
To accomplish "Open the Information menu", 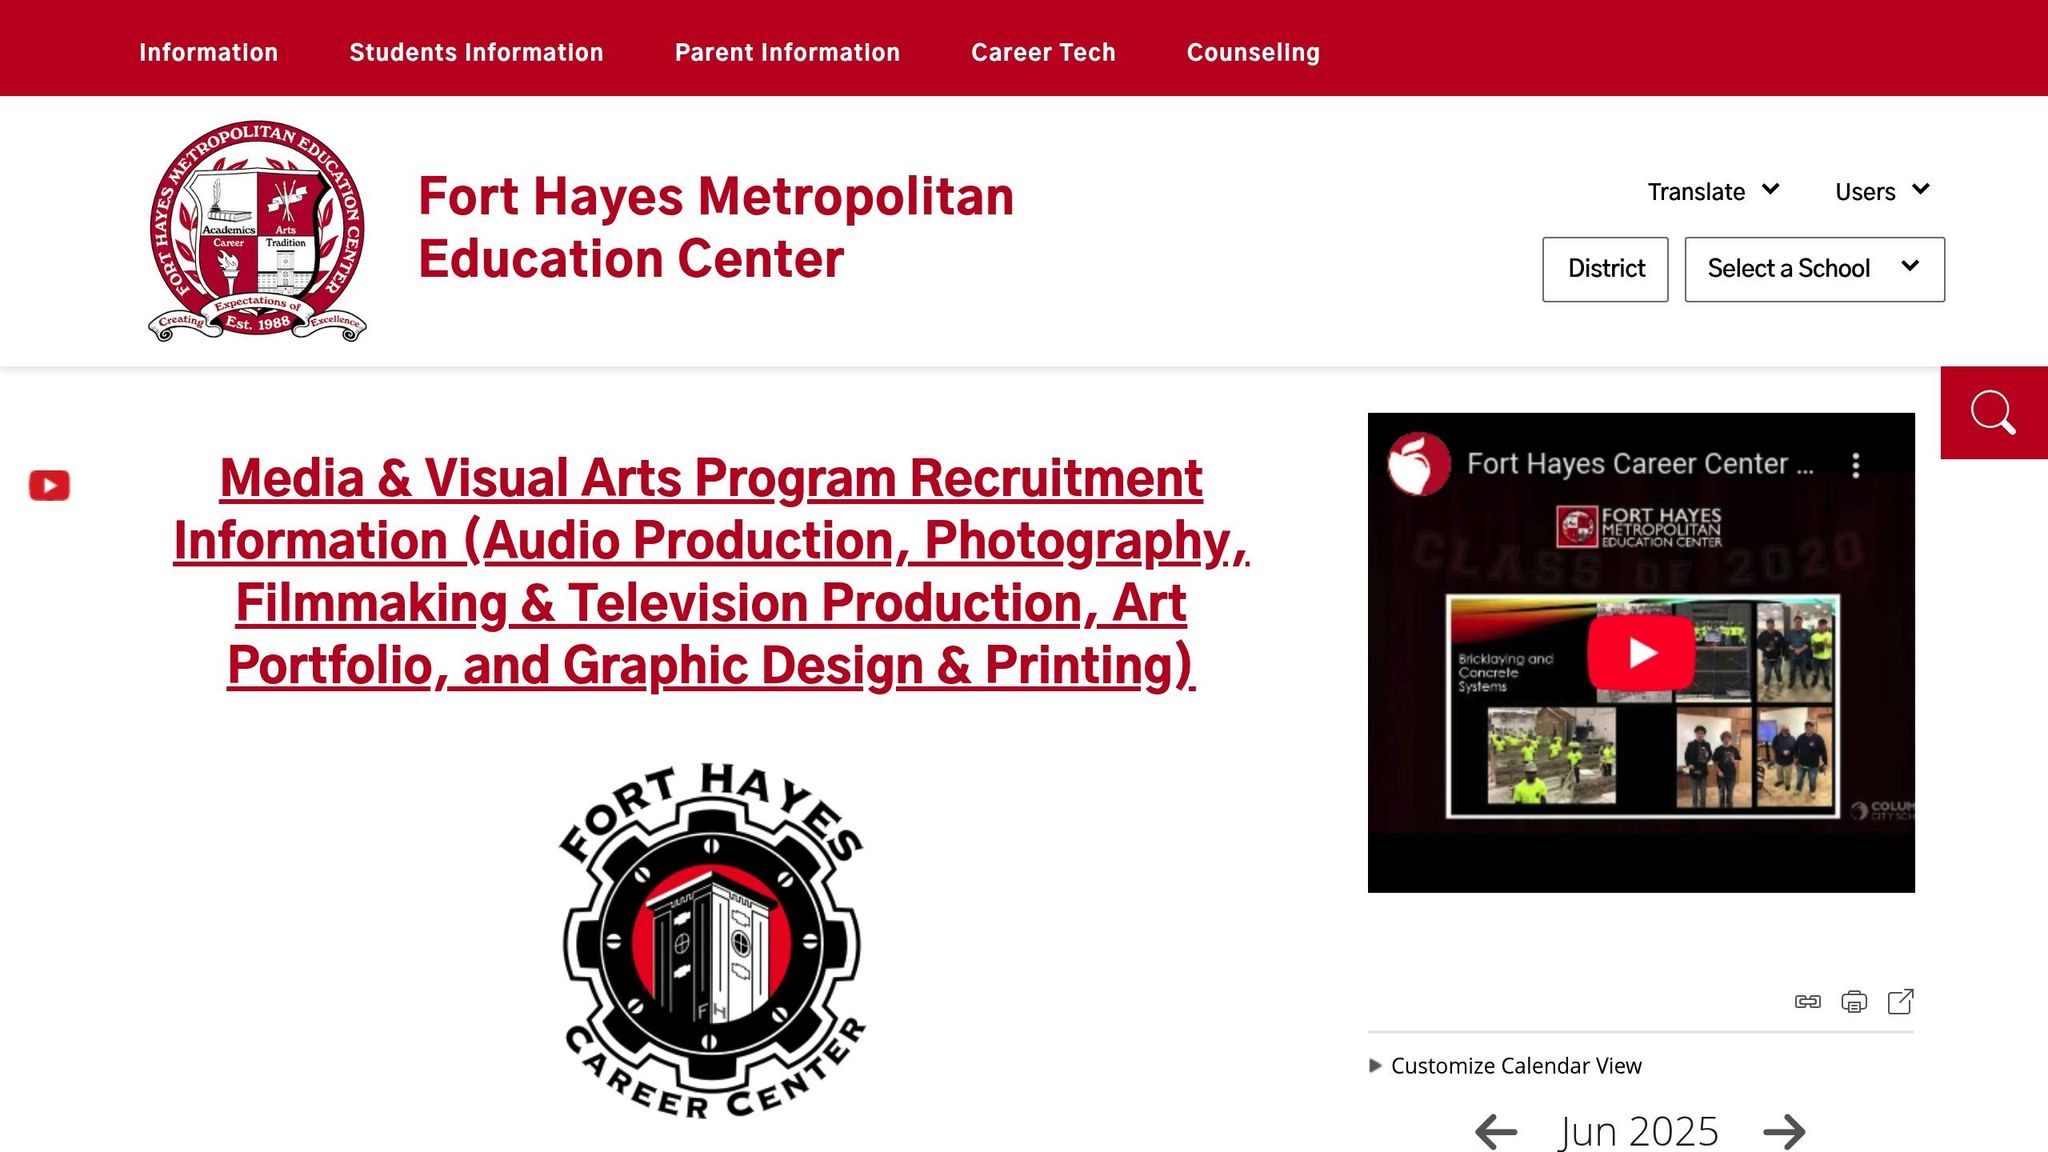I will click(208, 52).
